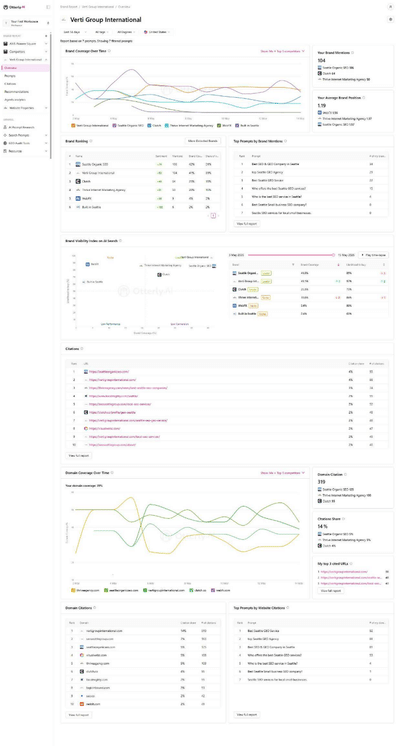Open the Competitors section in sidebar
The image size is (400, 746).
point(25,51)
